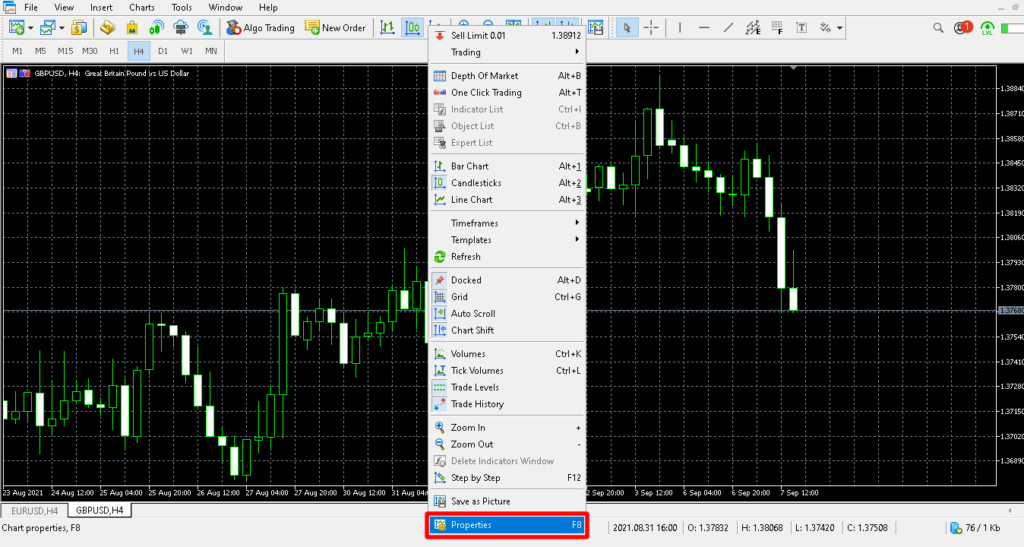Select the trendline drawing tool

click(728, 28)
